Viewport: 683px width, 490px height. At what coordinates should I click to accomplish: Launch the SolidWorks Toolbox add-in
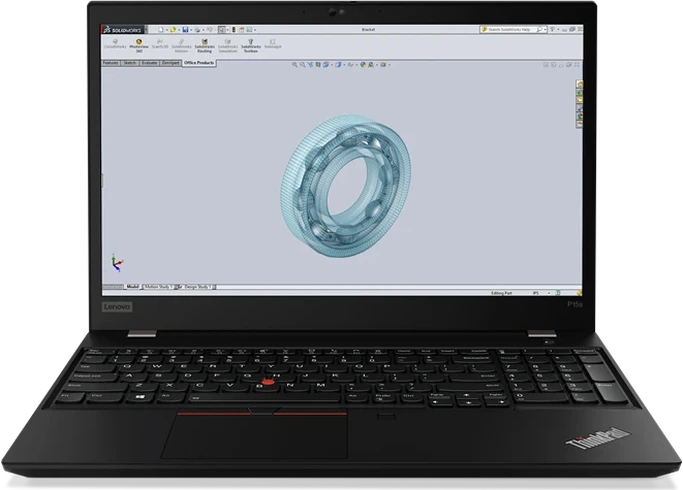coord(252,47)
